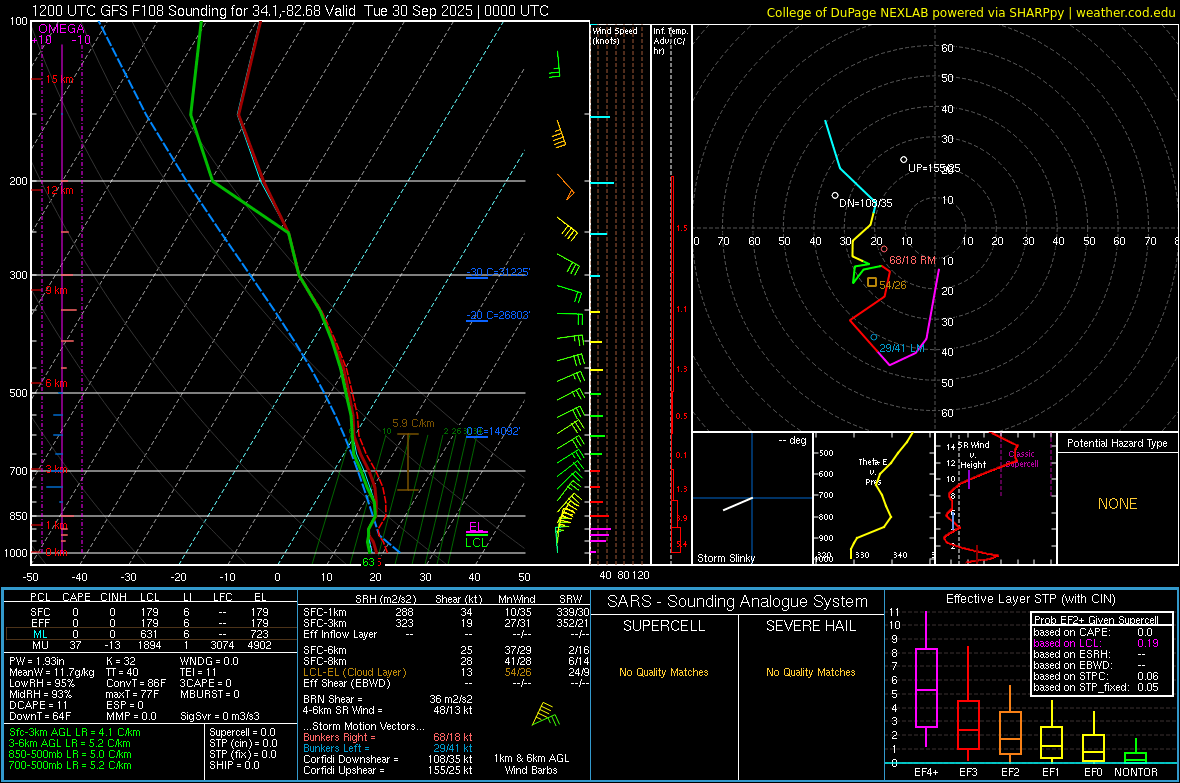Click the Bunkers right mover marker on hodograph
Image resolution: width=1180 pixels, height=783 pixels.
click(884, 249)
